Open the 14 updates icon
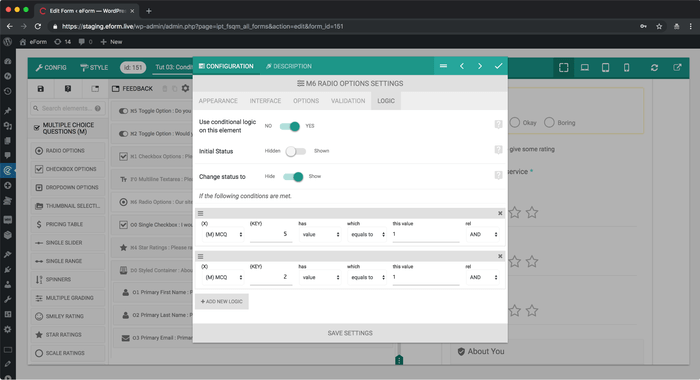Image resolution: width=700 pixels, height=380 pixels. (62, 42)
